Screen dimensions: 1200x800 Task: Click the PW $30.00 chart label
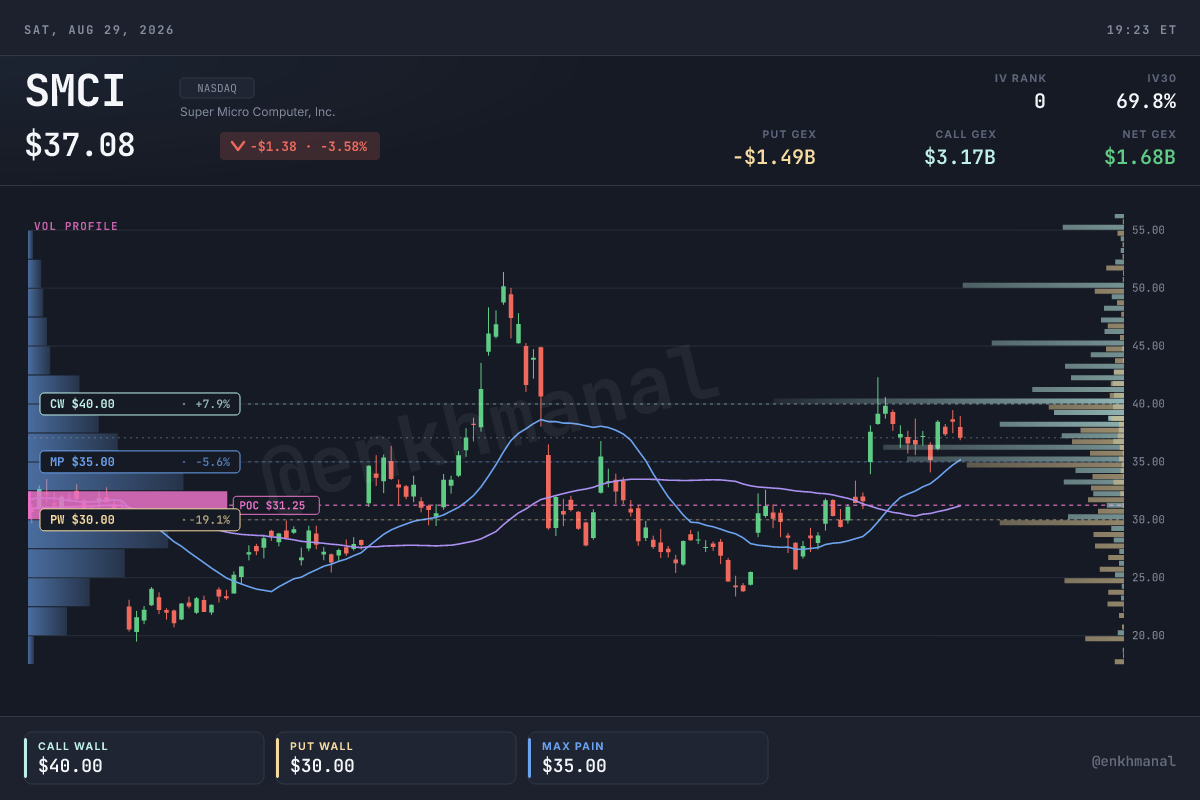click(140, 520)
